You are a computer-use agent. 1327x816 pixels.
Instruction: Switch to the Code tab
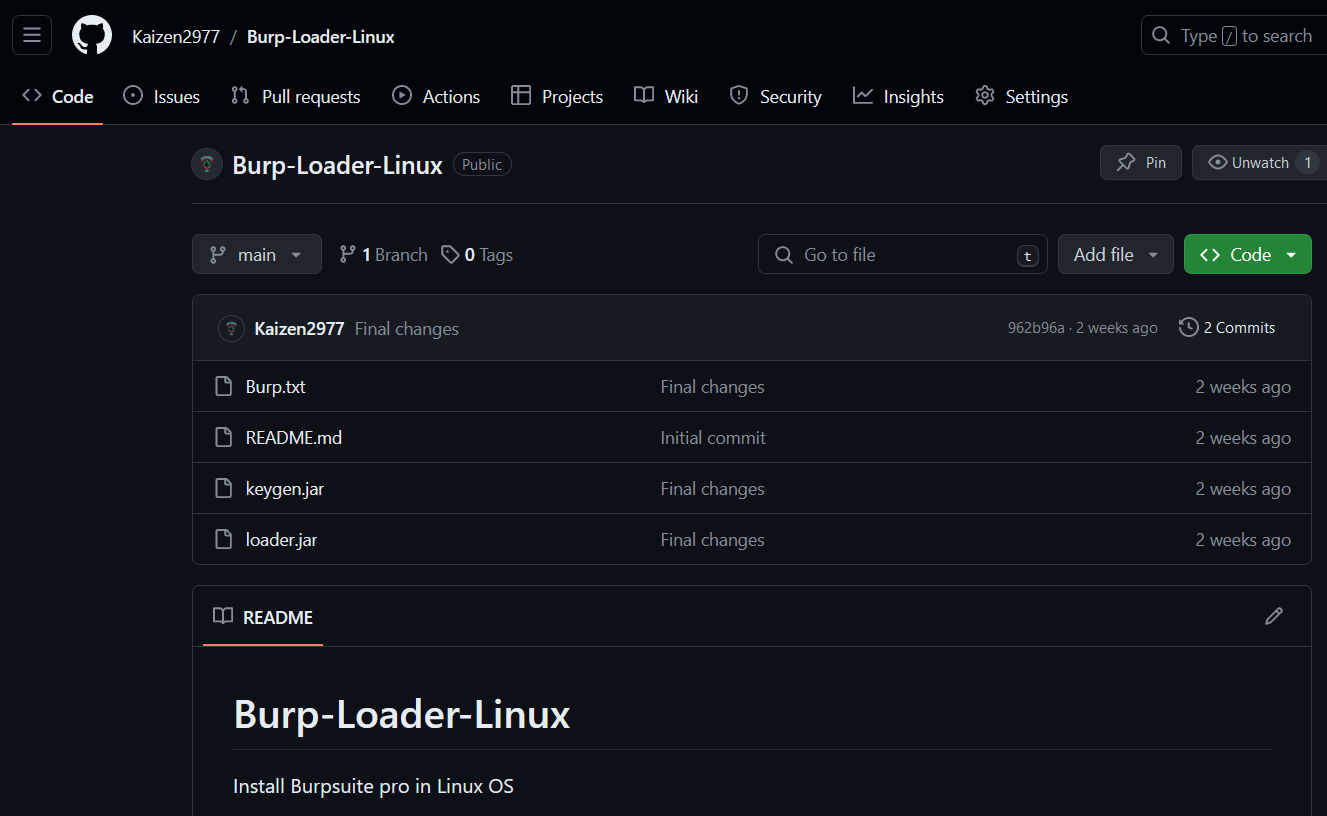[x=58, y=97]
